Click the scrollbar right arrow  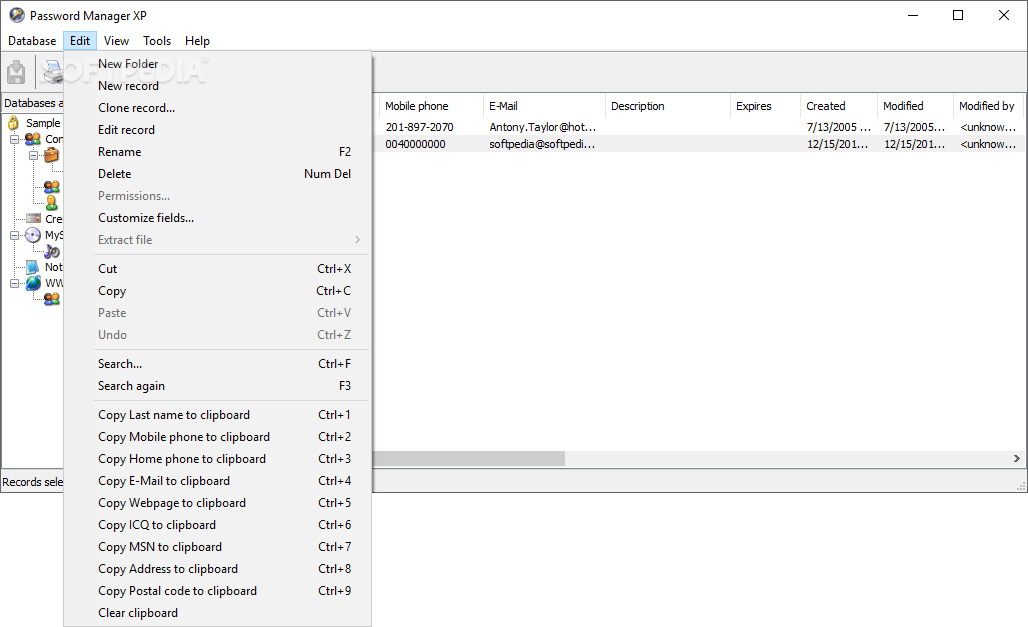tap(1016, 458)
